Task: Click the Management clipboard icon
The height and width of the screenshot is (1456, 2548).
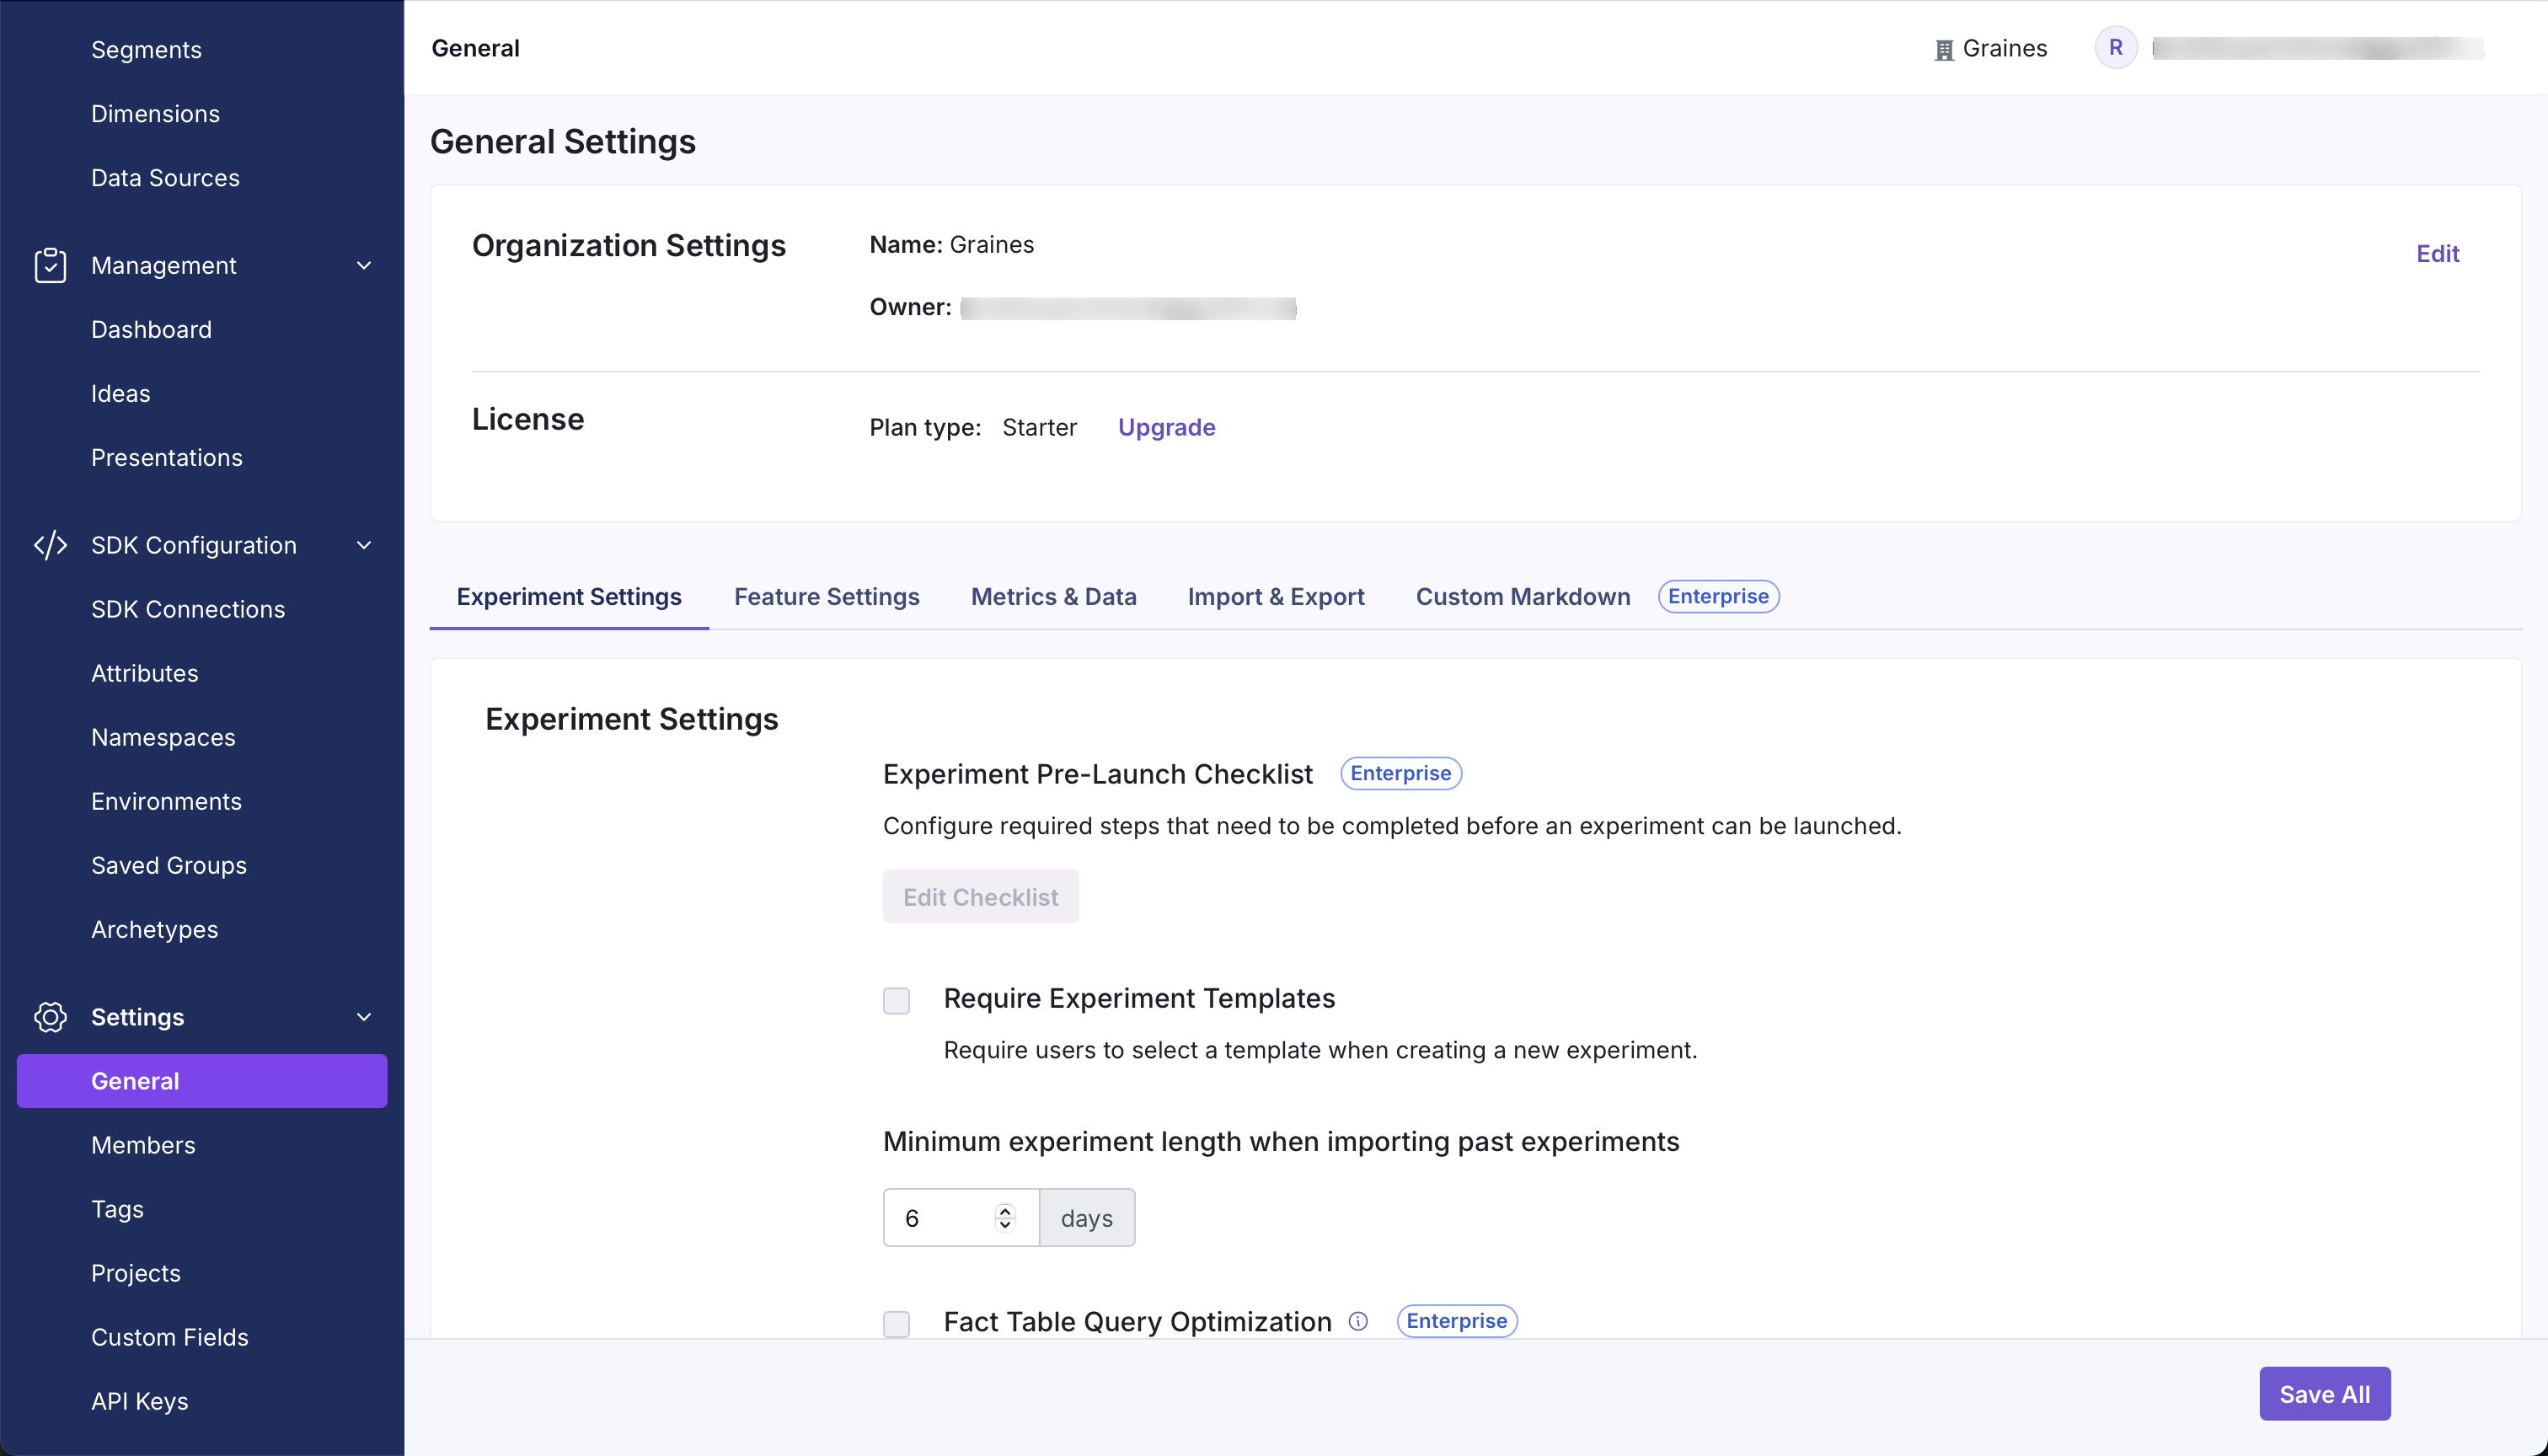Action: click(x=50, y=265)
